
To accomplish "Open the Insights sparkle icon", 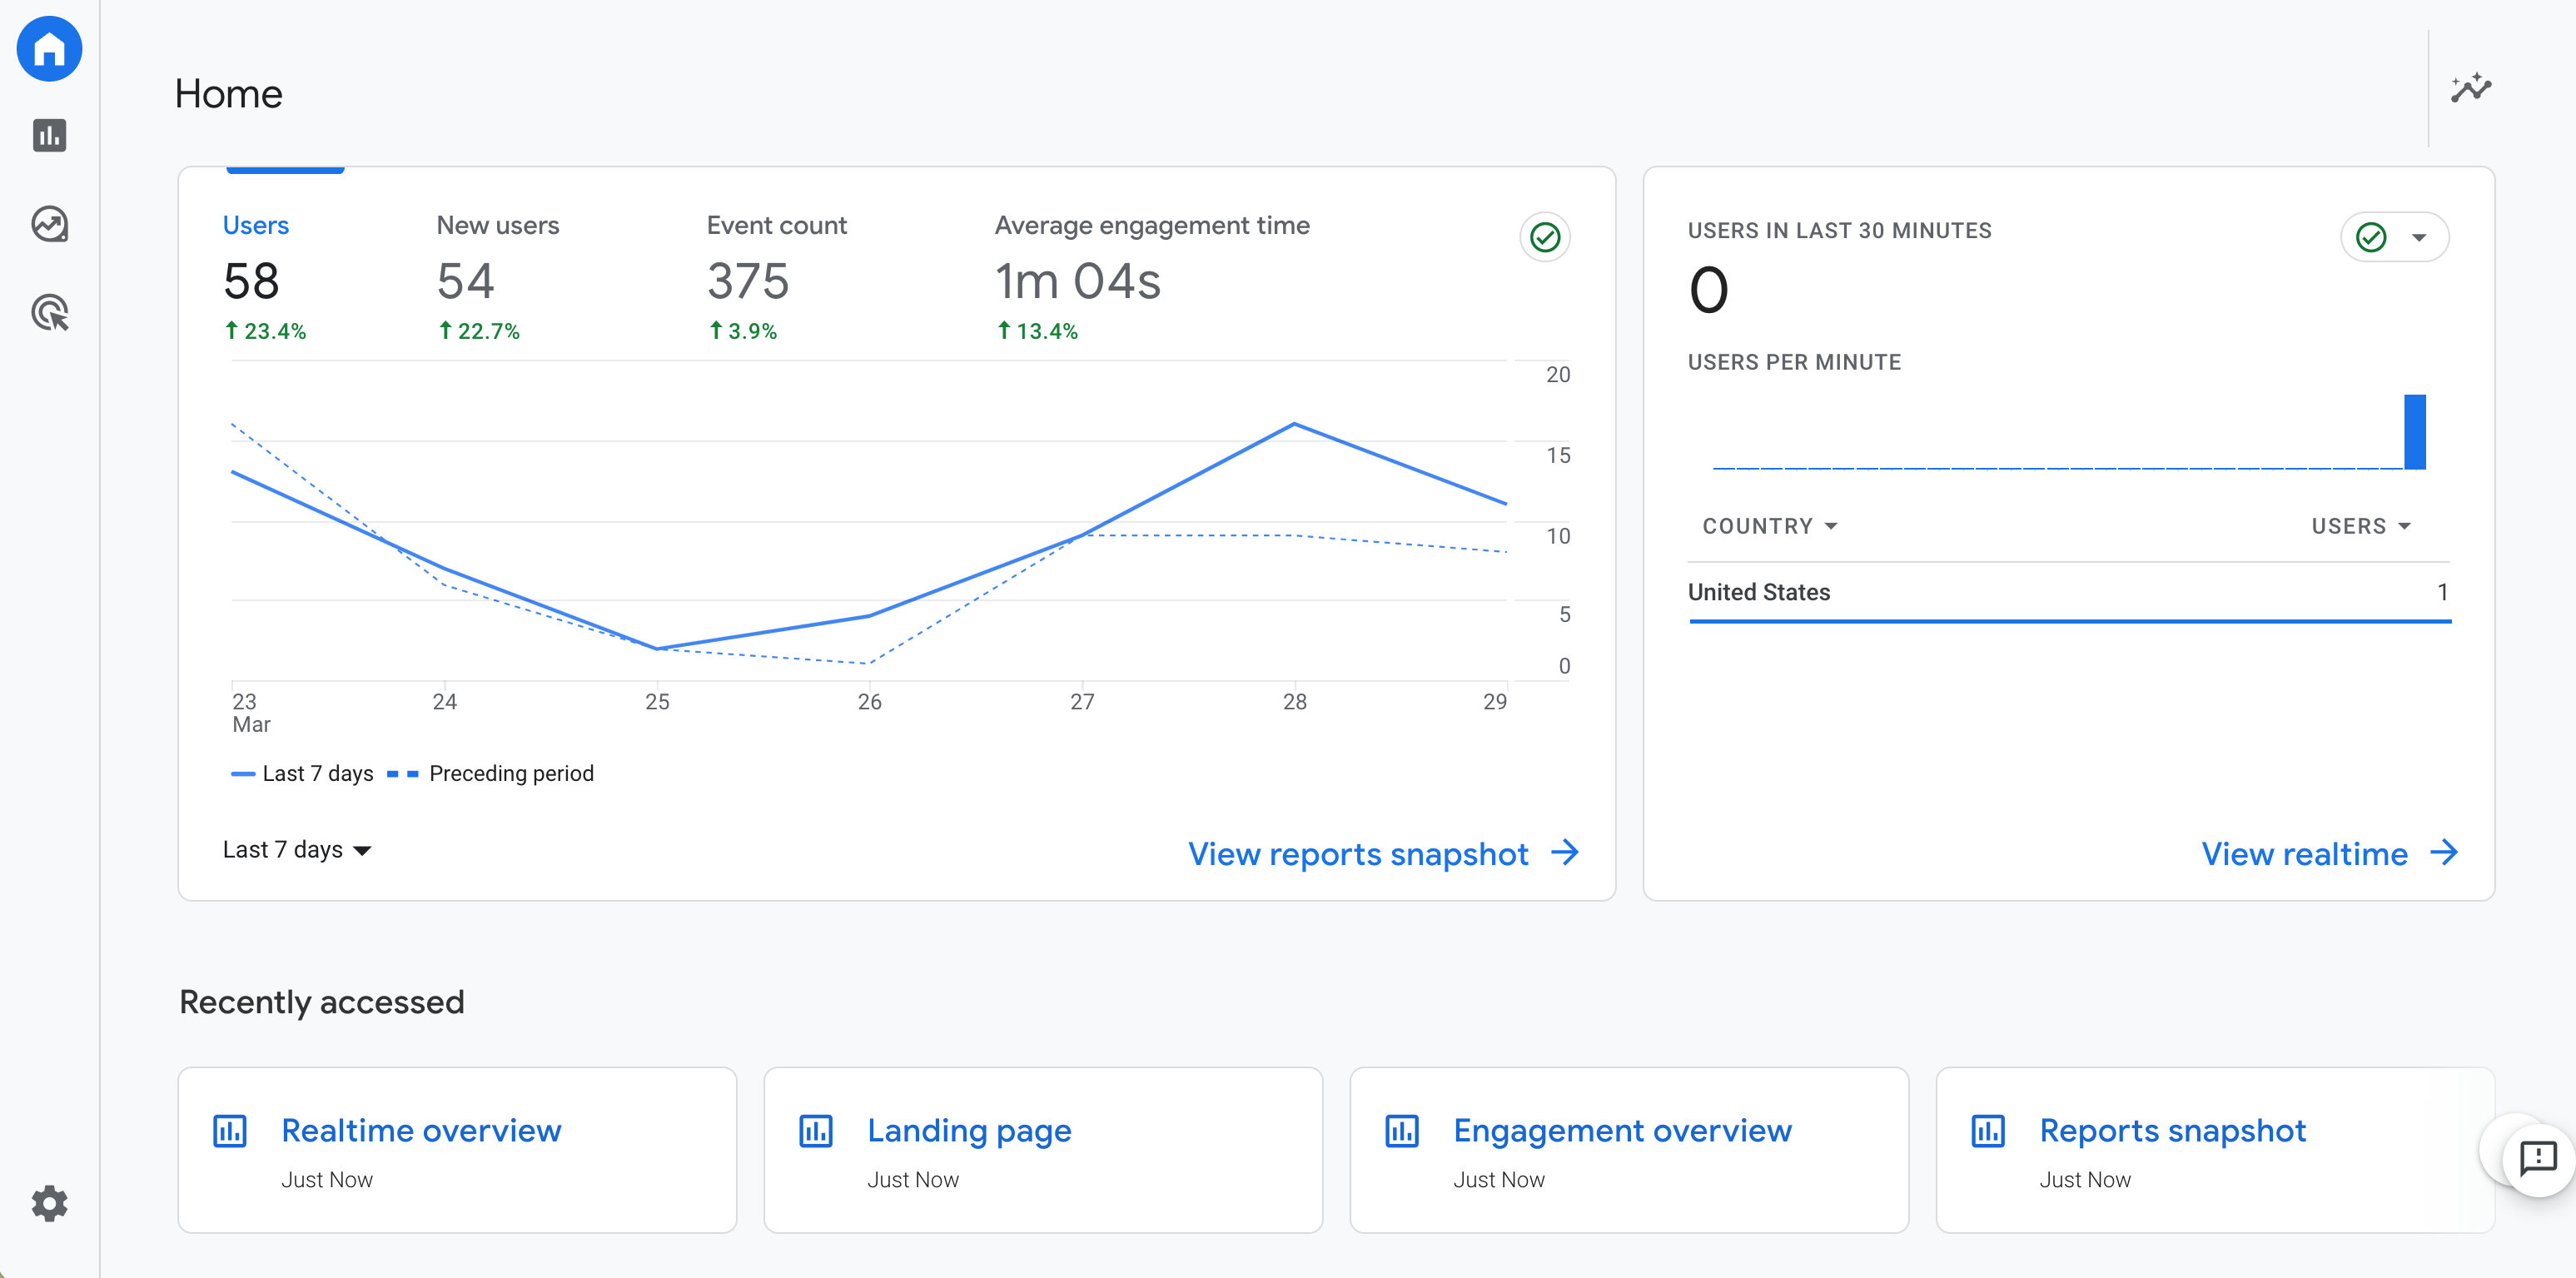I will coord(2470,88).
